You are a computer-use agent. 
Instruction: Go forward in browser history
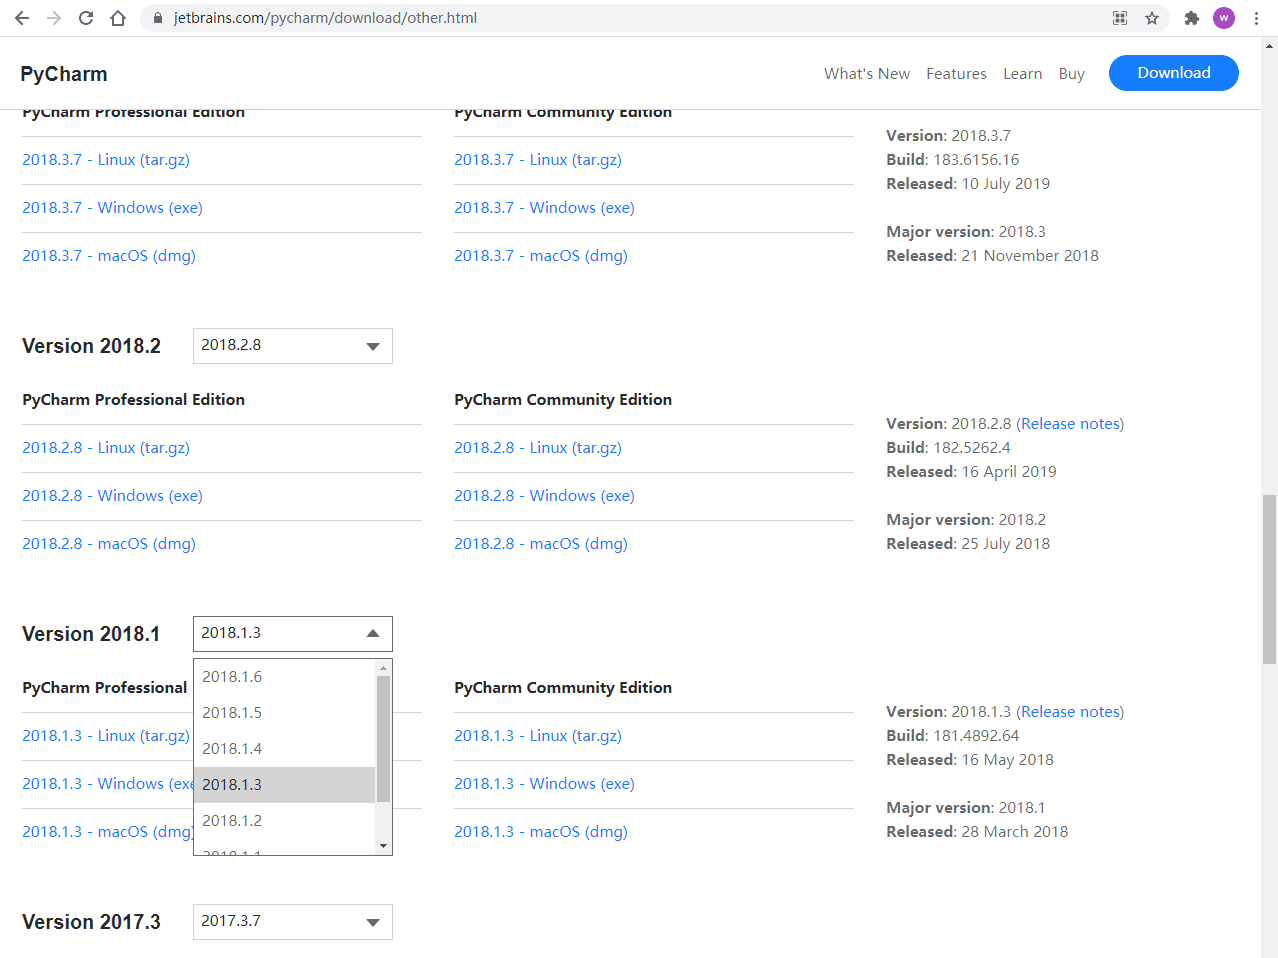[54, 18]
